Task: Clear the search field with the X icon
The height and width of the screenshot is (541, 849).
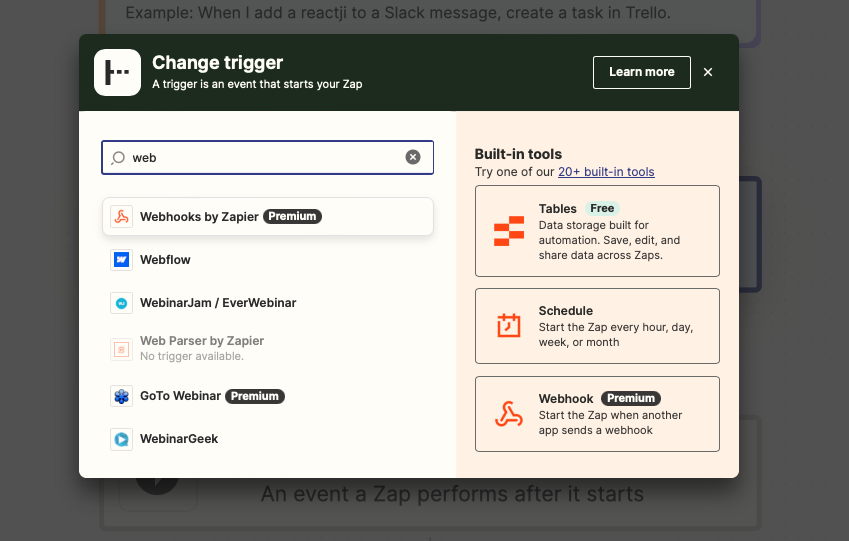Action: point(413,157)
